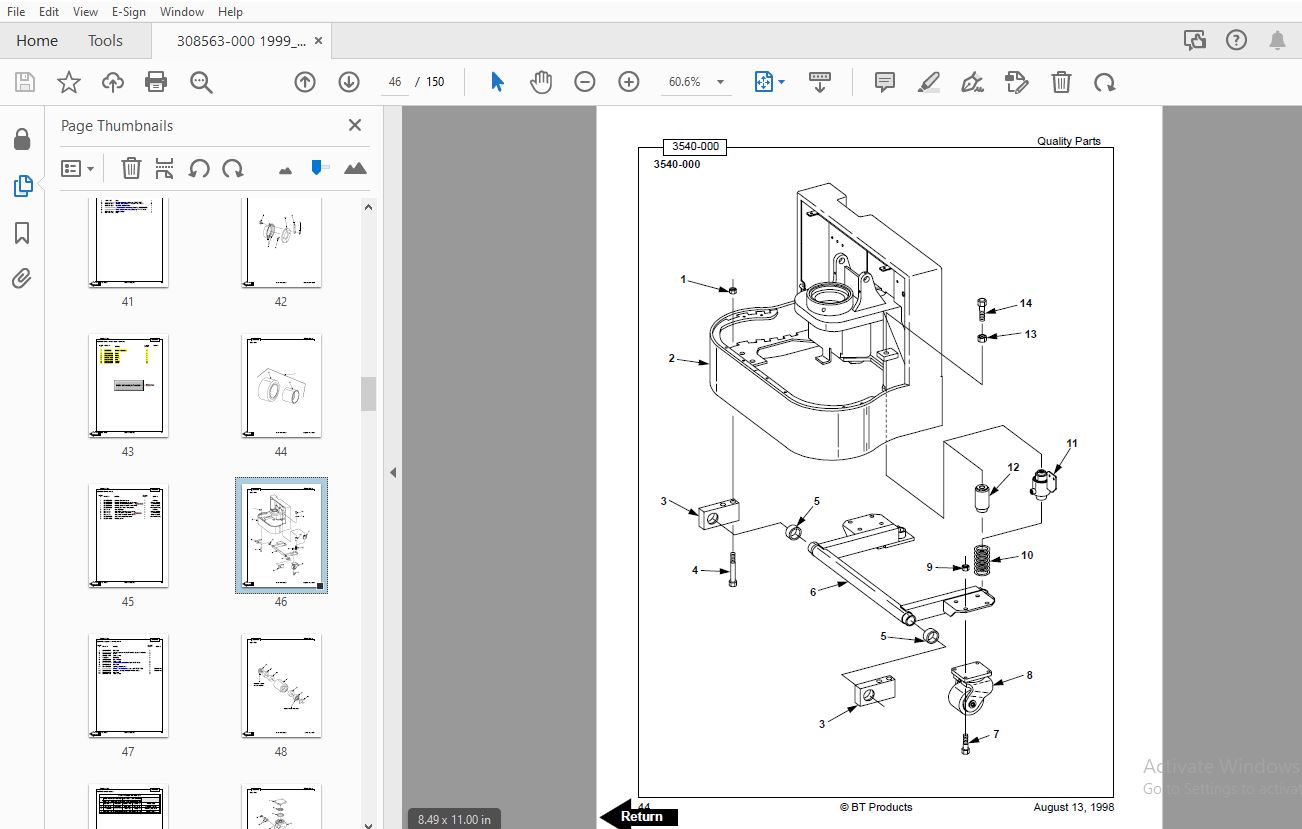Adjust the thumbnail size slider
The image size is (1302, 829).
(320, 167)
